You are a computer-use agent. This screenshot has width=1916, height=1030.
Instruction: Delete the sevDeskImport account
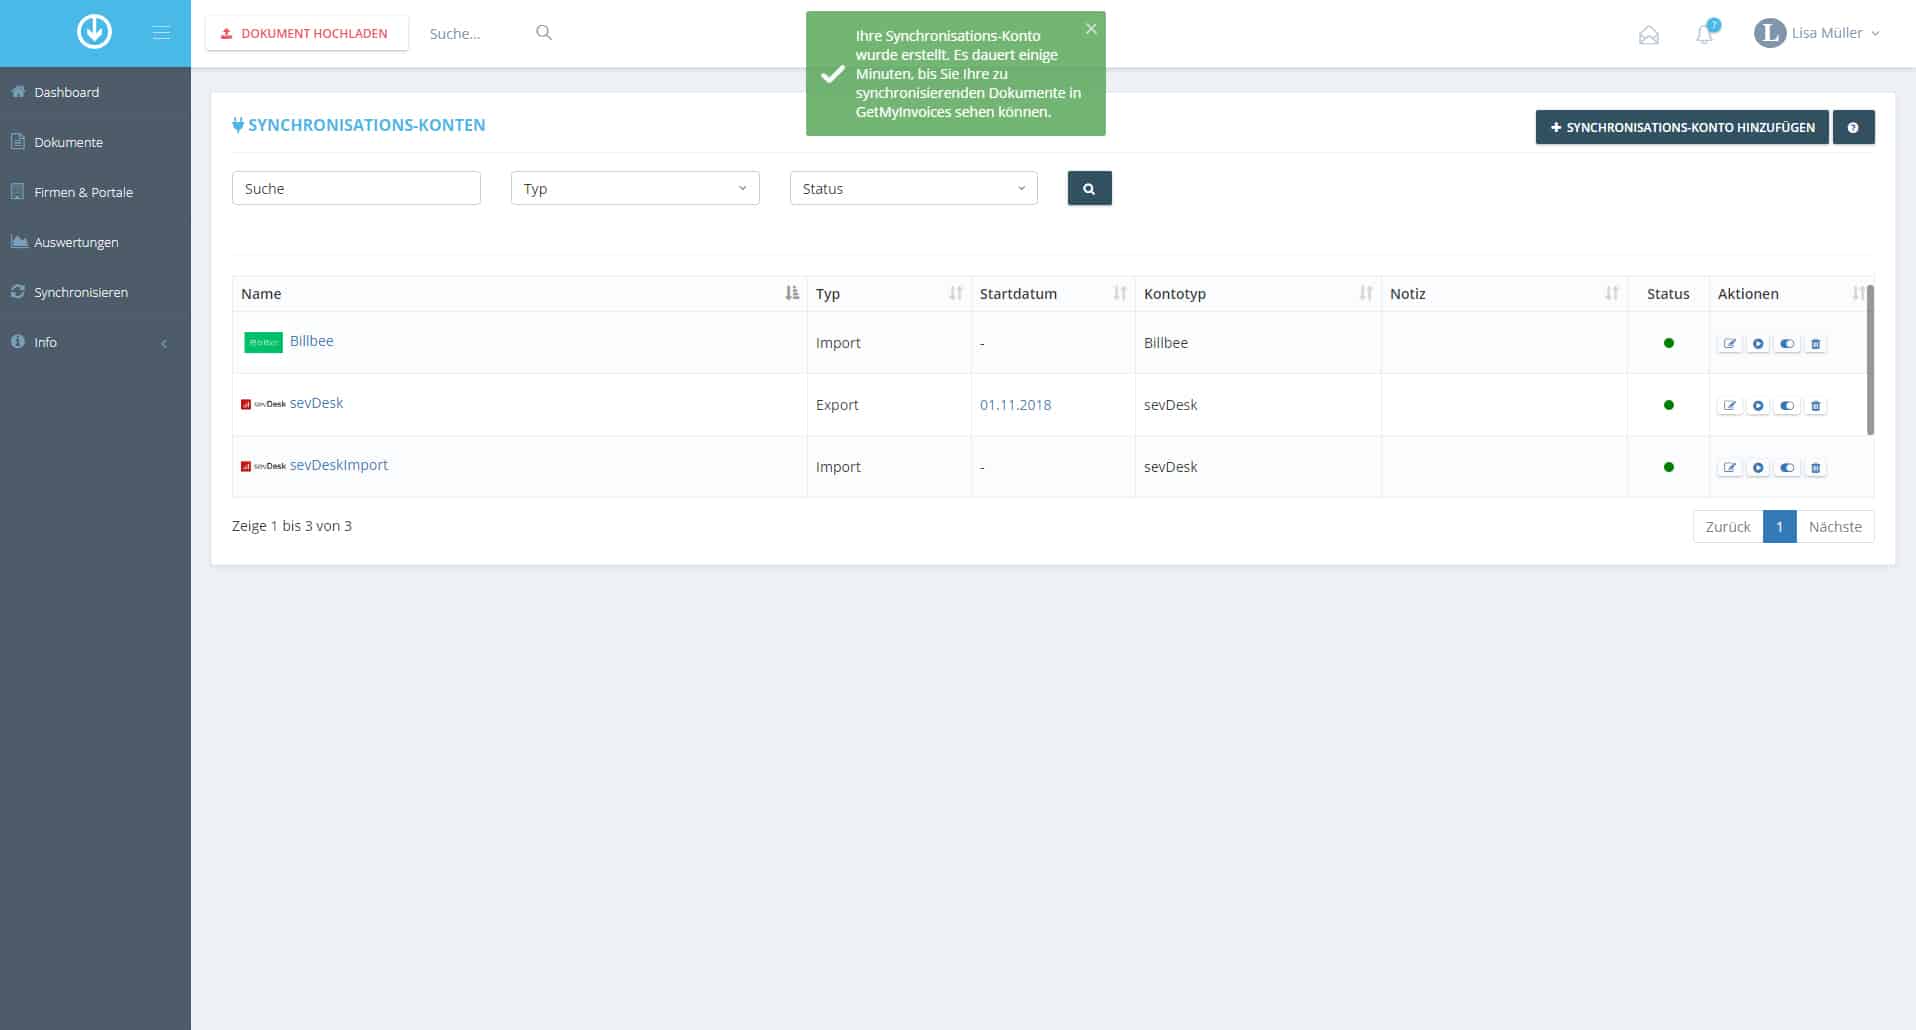[1816, 468]
